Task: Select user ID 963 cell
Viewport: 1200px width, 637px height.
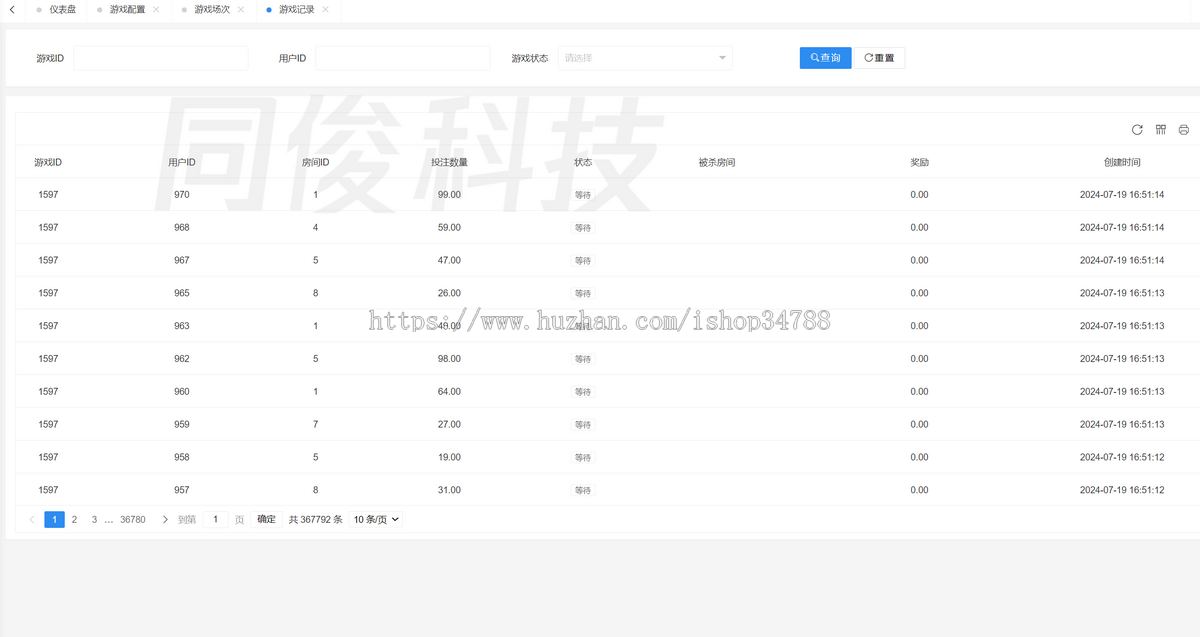Action: point(181,326)
